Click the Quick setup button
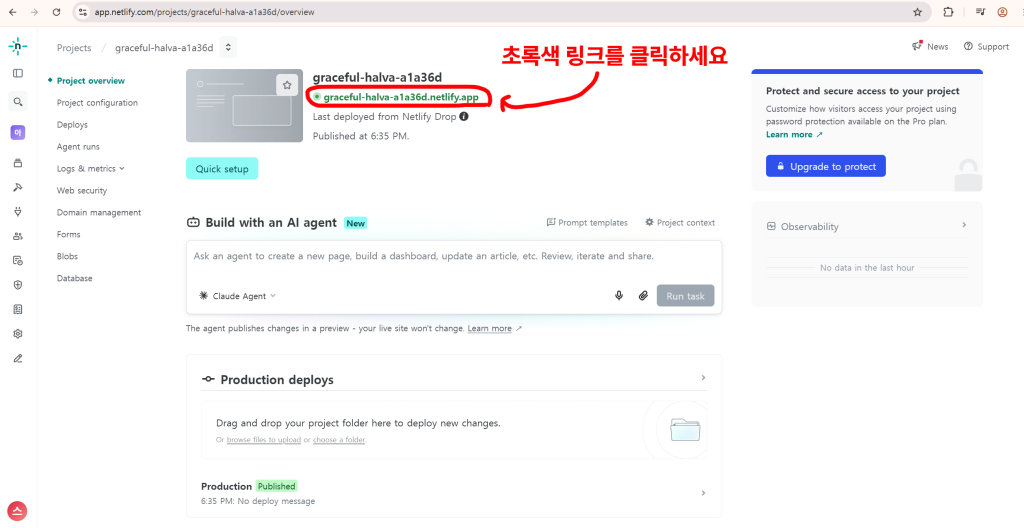1024x528 pixels. pos(222,169)
